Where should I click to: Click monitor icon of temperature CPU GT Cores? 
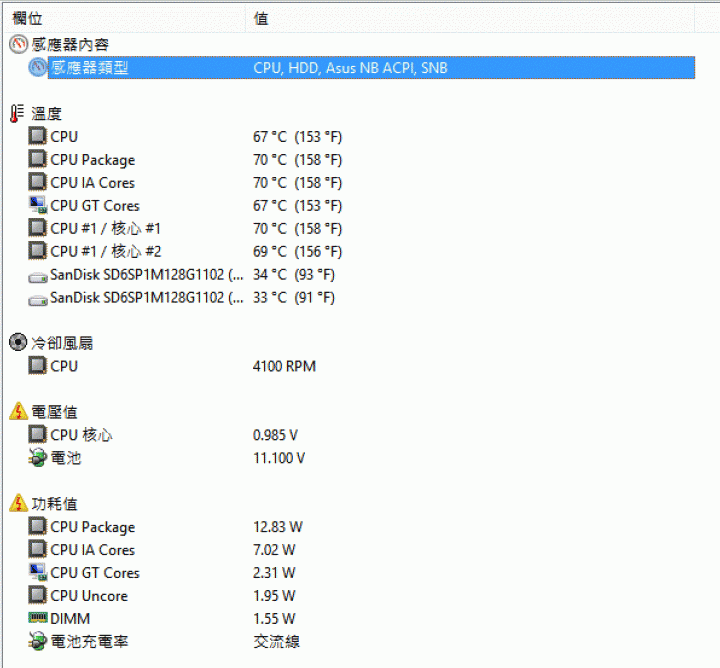(37, 205)
